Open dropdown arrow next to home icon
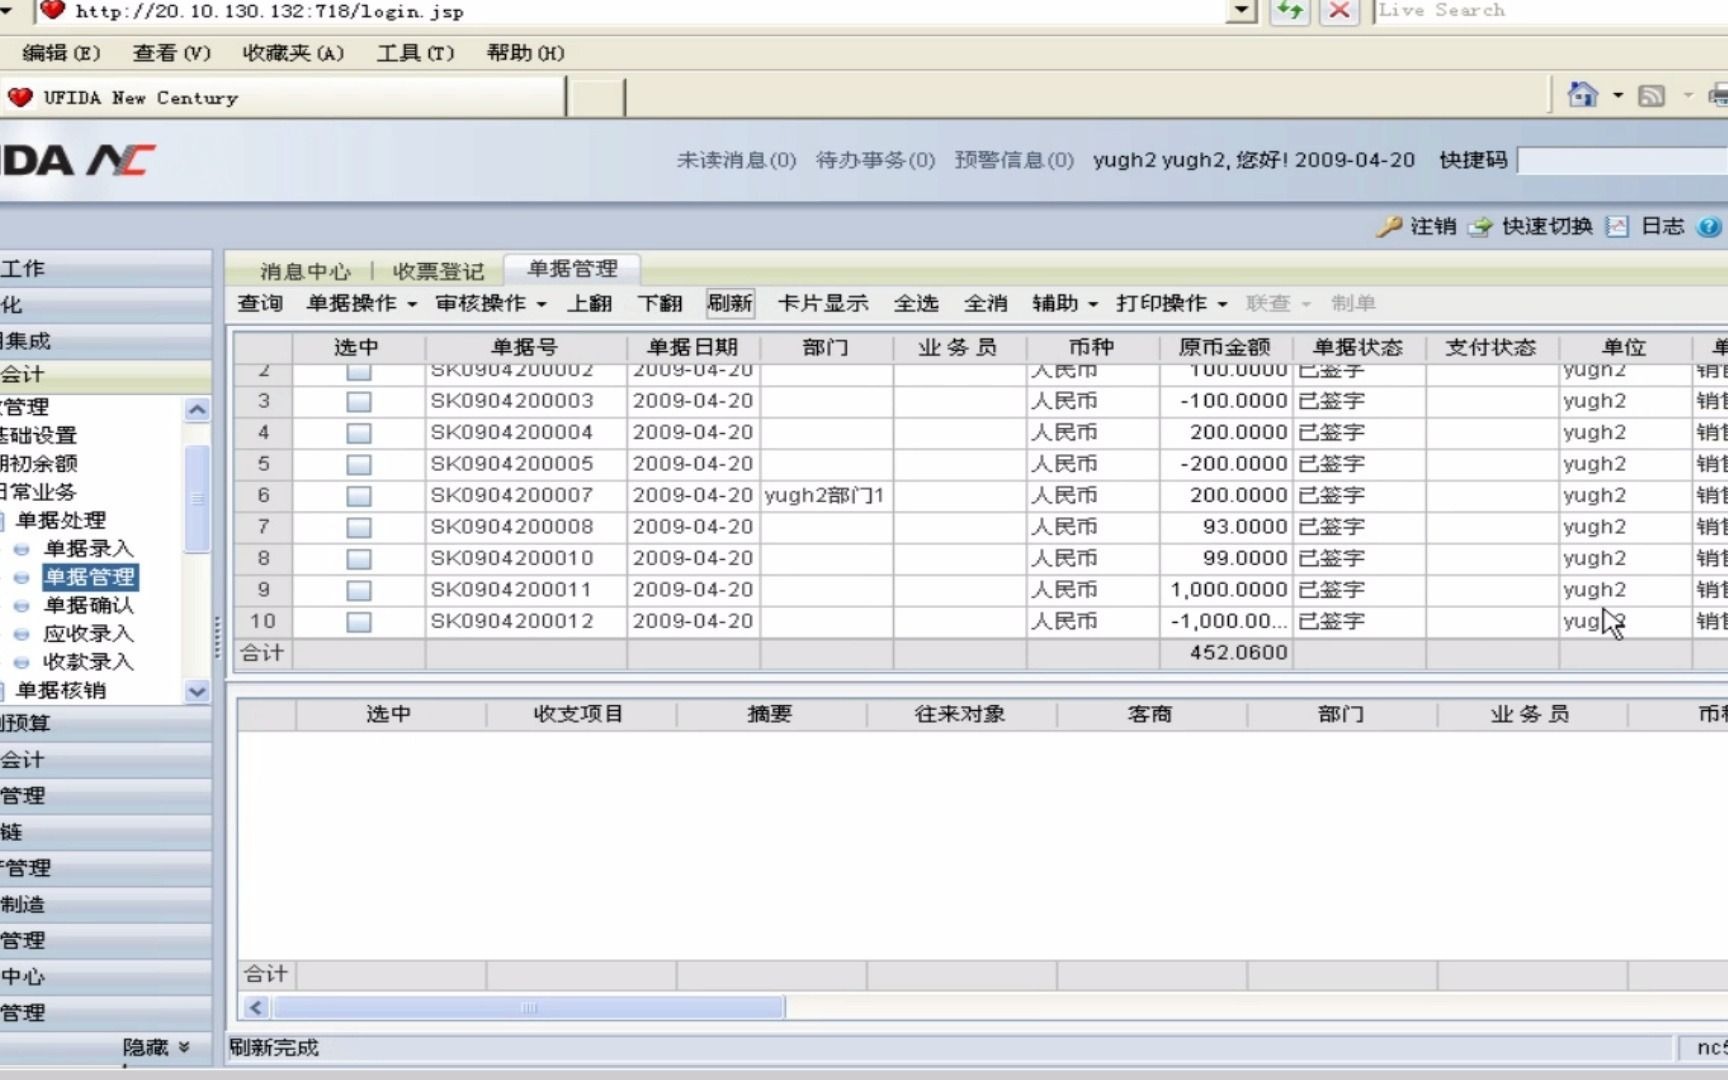This screenshot has height=1080, width=1728. pos(1618,96)
